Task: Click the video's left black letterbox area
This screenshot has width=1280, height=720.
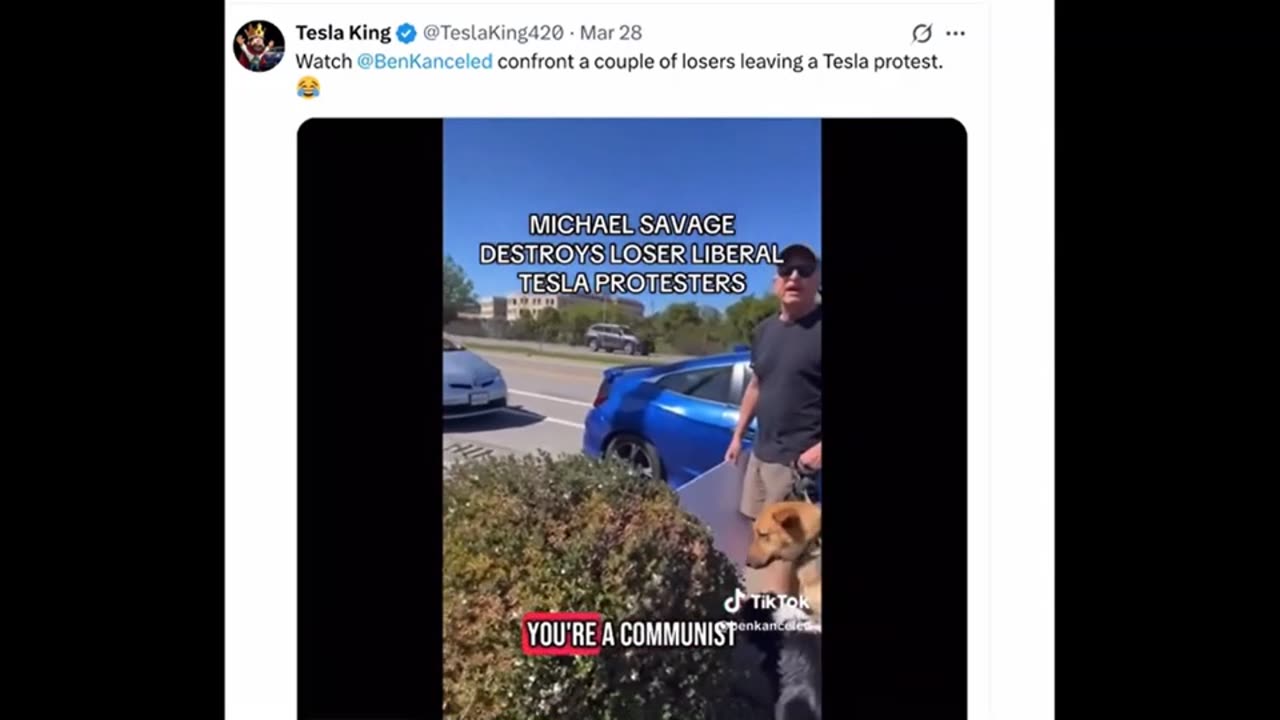Action: coord(370,419)
